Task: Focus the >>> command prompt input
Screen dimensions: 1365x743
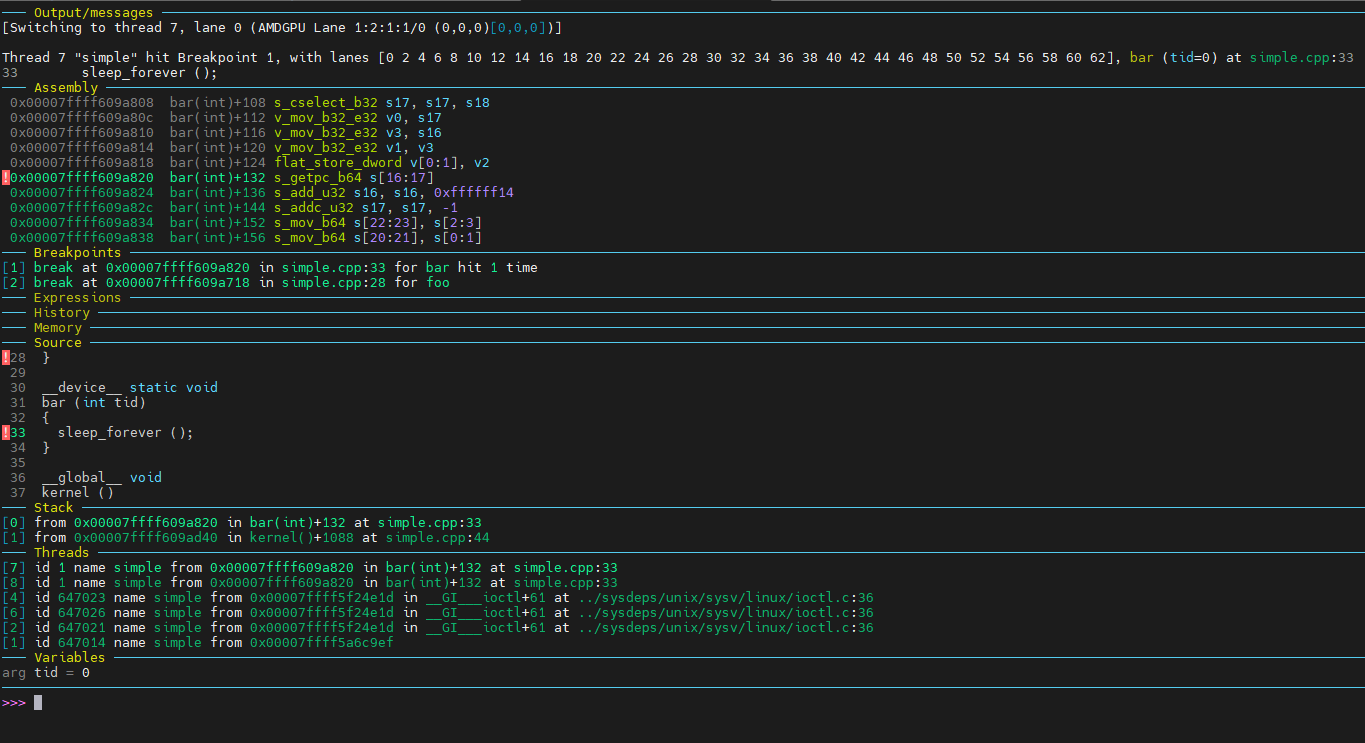Action: pyautogui.click(x=38, y=703)
